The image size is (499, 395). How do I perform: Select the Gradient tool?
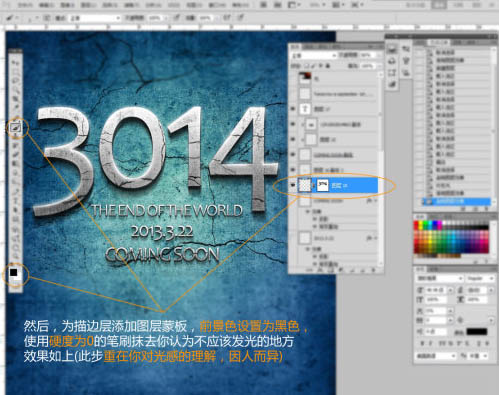(x=15, y=163)
